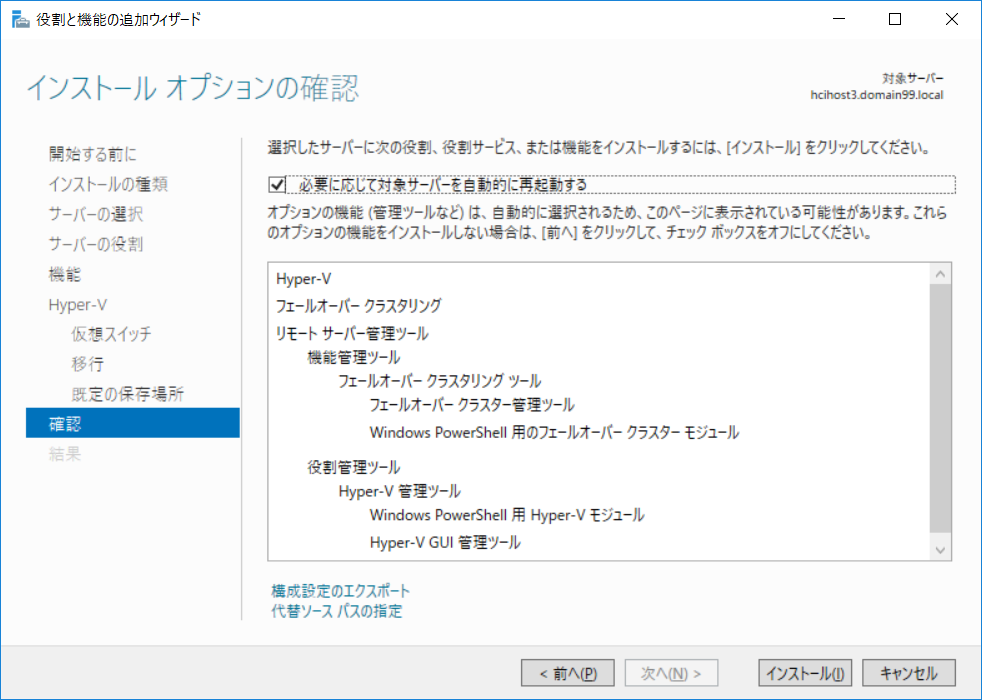Click scroll up arrow of feature list
This screenshot has width=982, height=700.
pyautogui.click(x=940, y=274)
